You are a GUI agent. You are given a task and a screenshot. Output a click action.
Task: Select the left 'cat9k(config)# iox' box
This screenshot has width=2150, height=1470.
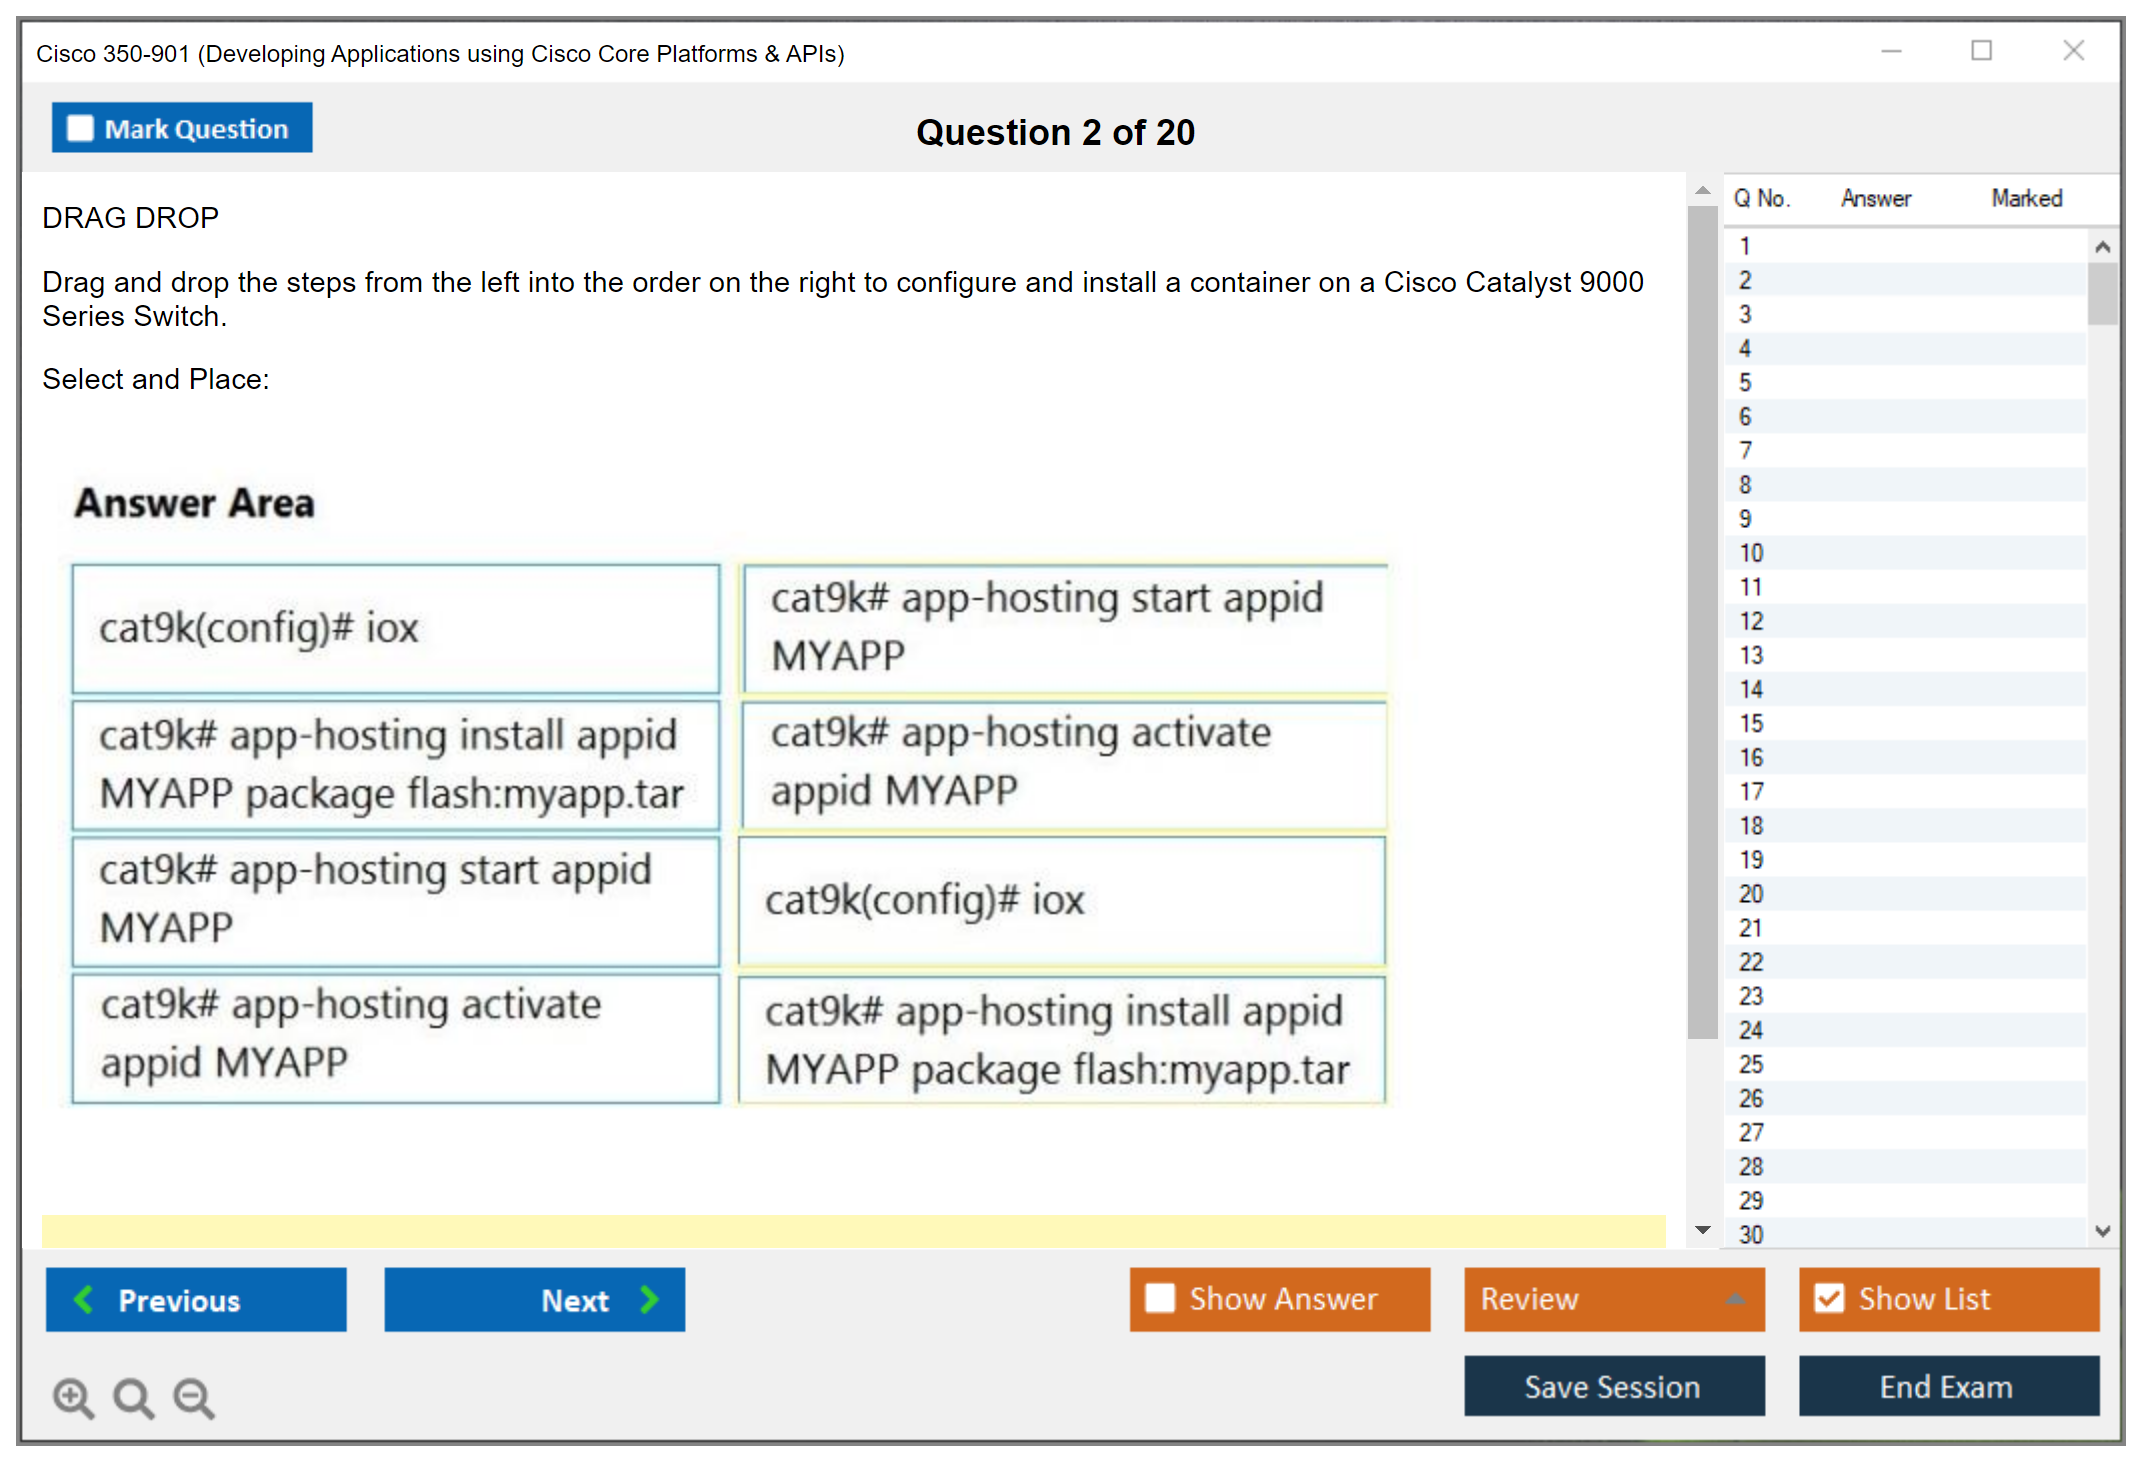396,629
